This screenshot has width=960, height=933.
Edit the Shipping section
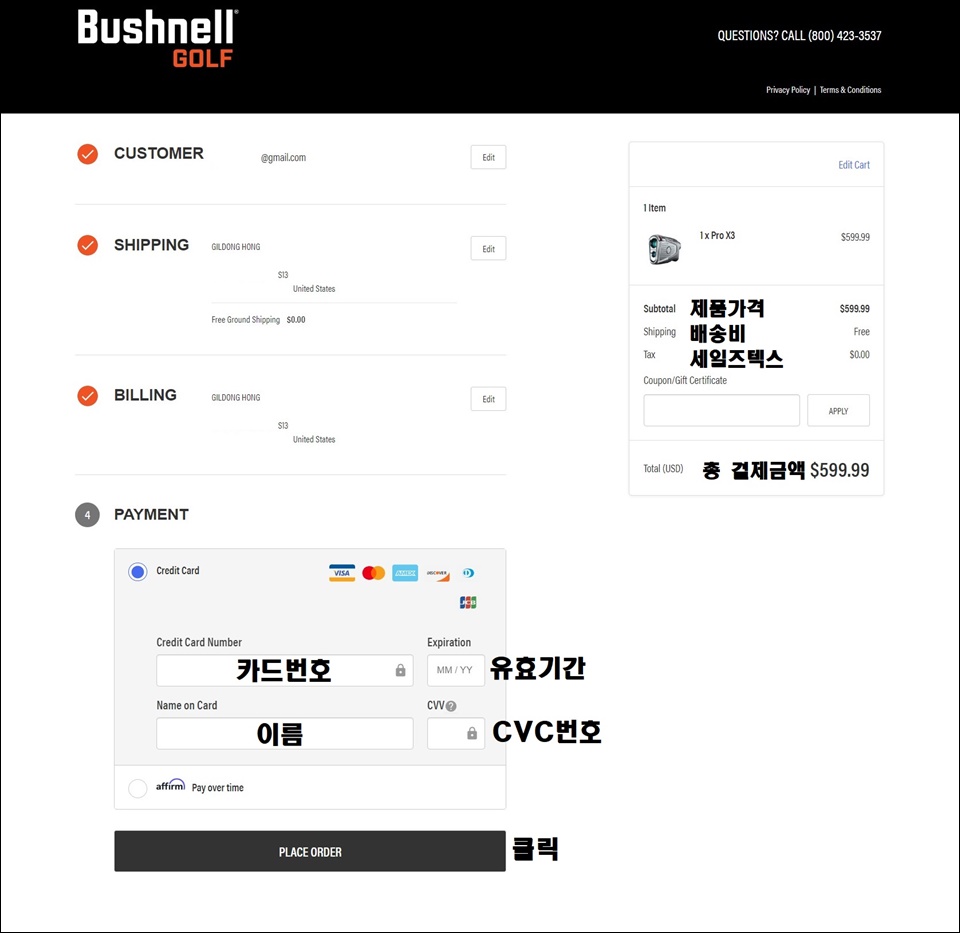(489, 249)
